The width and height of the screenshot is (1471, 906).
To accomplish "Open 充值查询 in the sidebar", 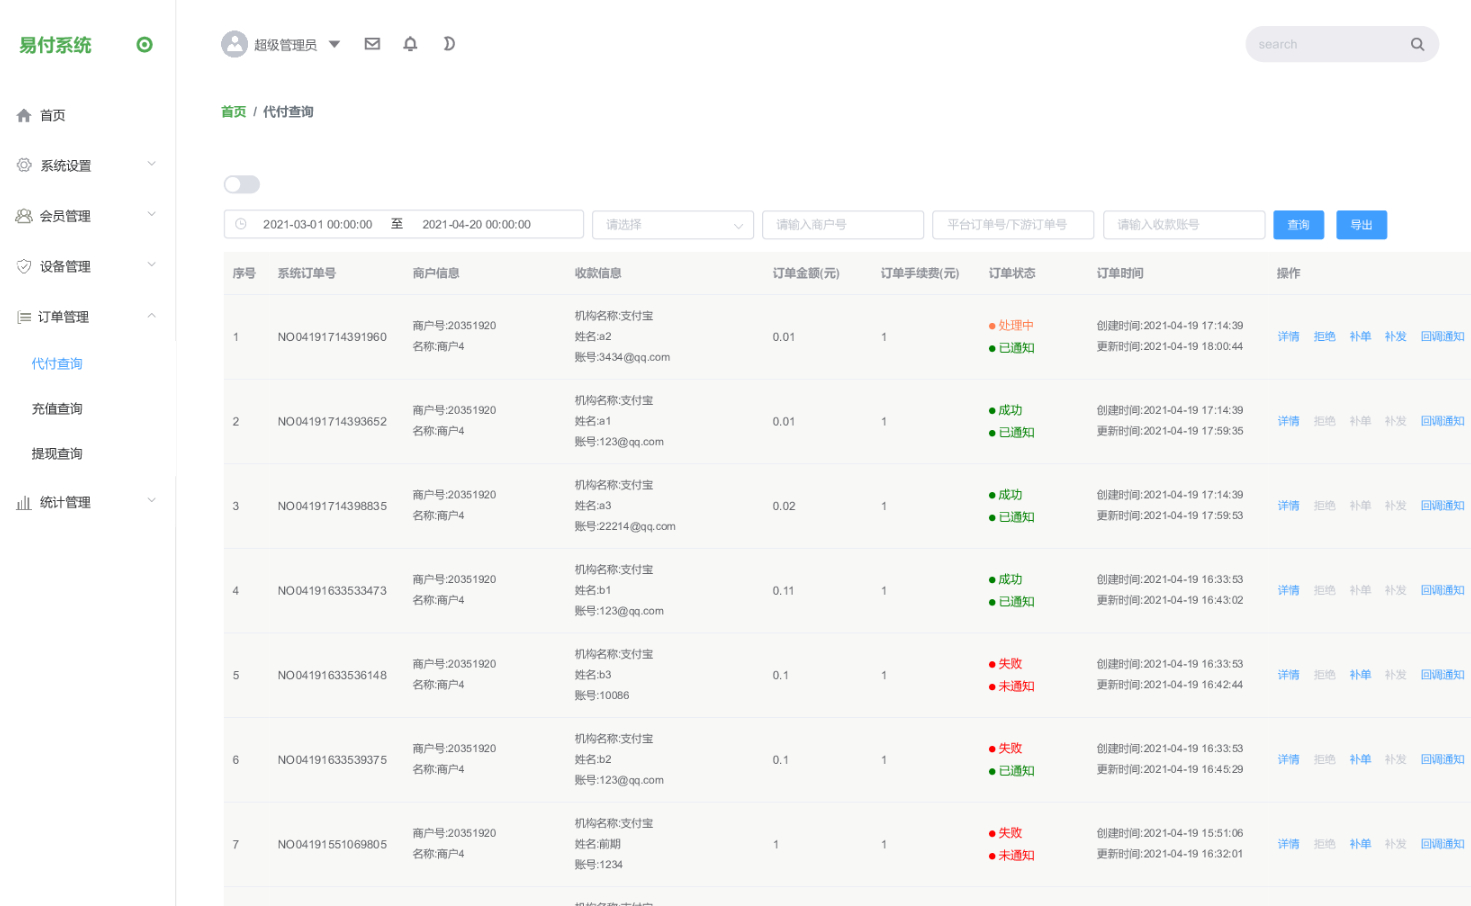I will click(57, 409).
